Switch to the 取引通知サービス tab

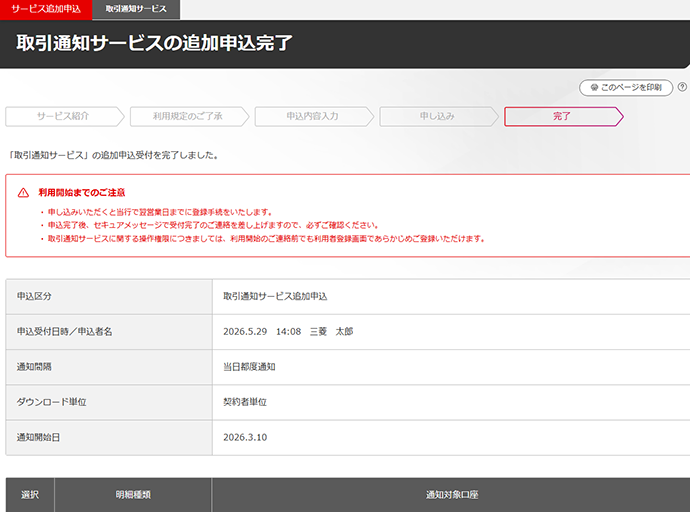(x=136, y=9)
